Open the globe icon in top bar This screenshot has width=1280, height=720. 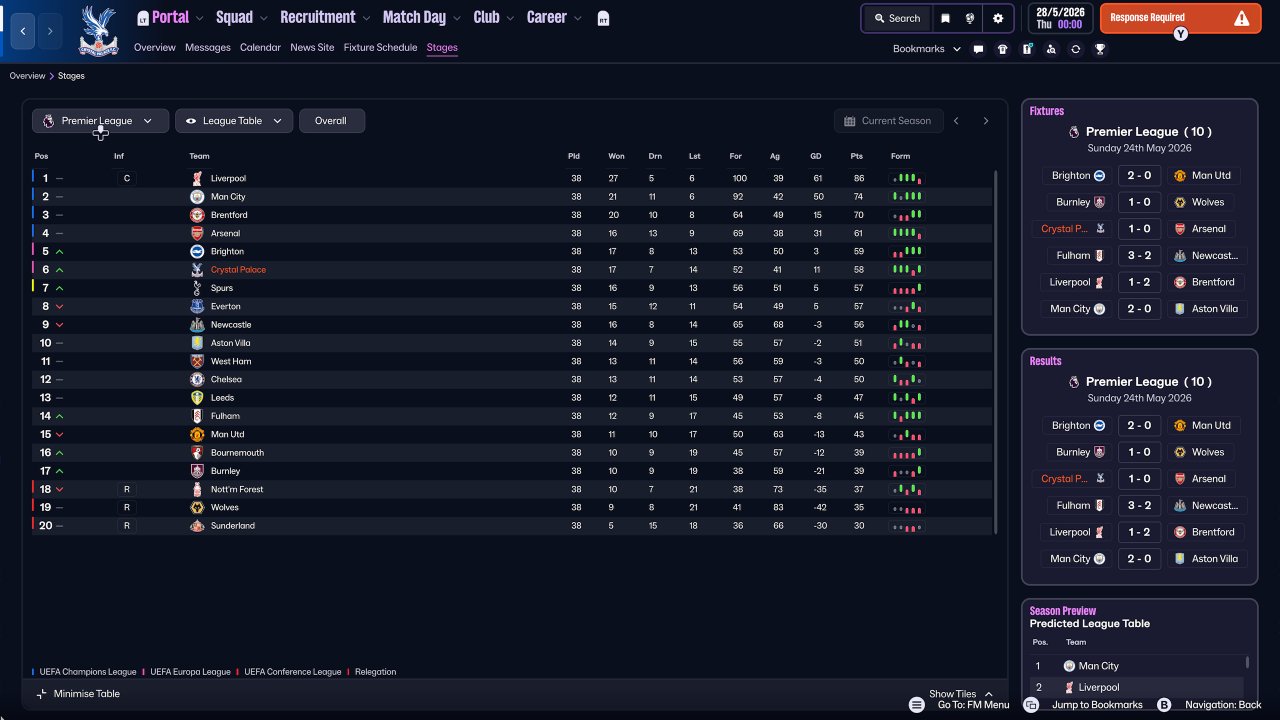point(970,18)
